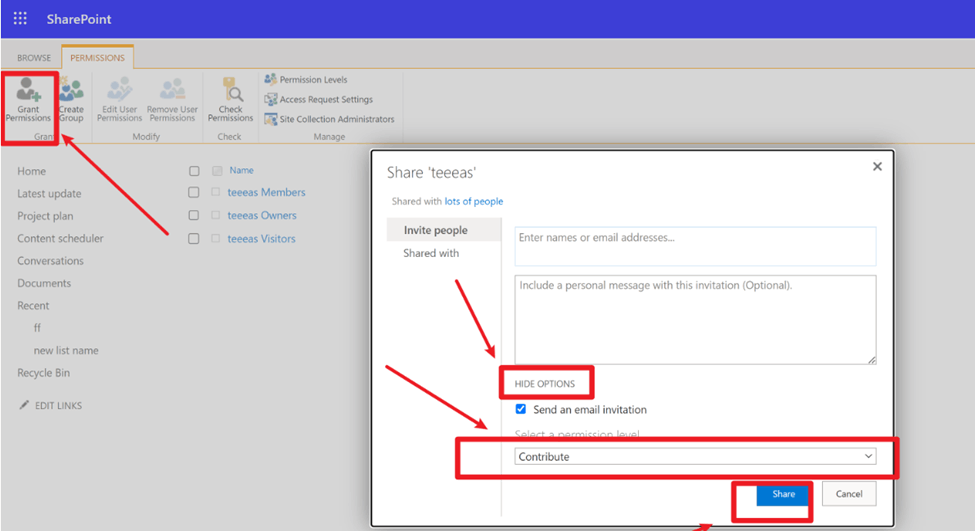Image resolution: width=975 pixels, height=531 pixels.
Task: Uncheck Send an email invitation
Action: point(520,409)
